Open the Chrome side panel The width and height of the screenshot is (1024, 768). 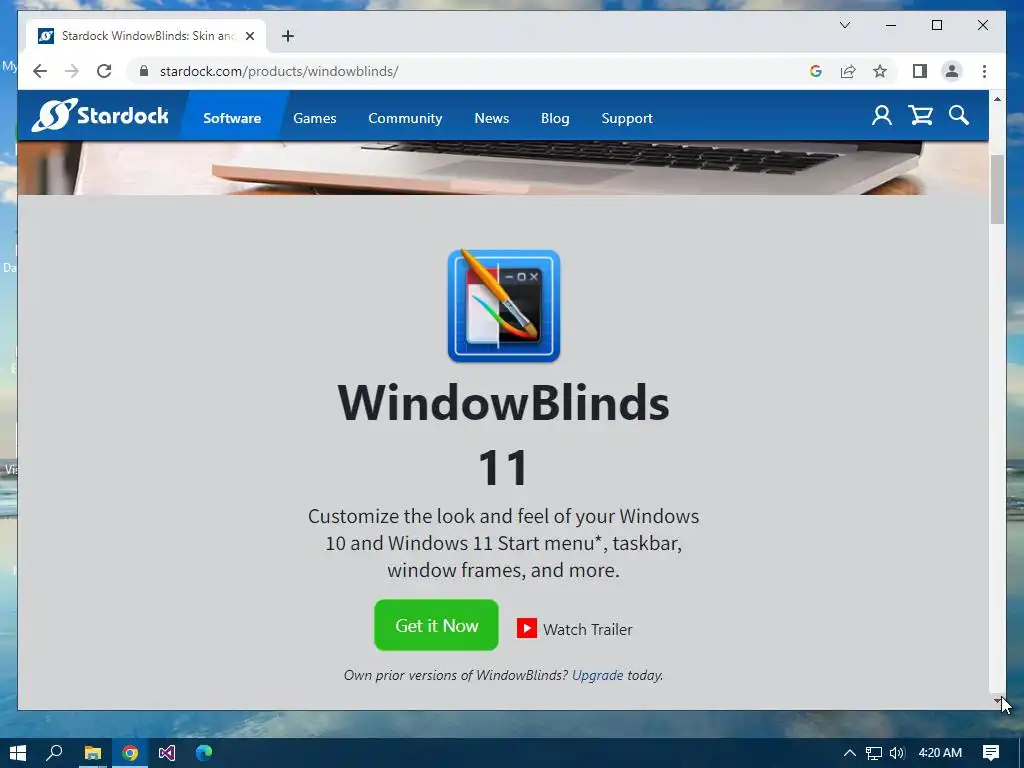click(920, 71)
